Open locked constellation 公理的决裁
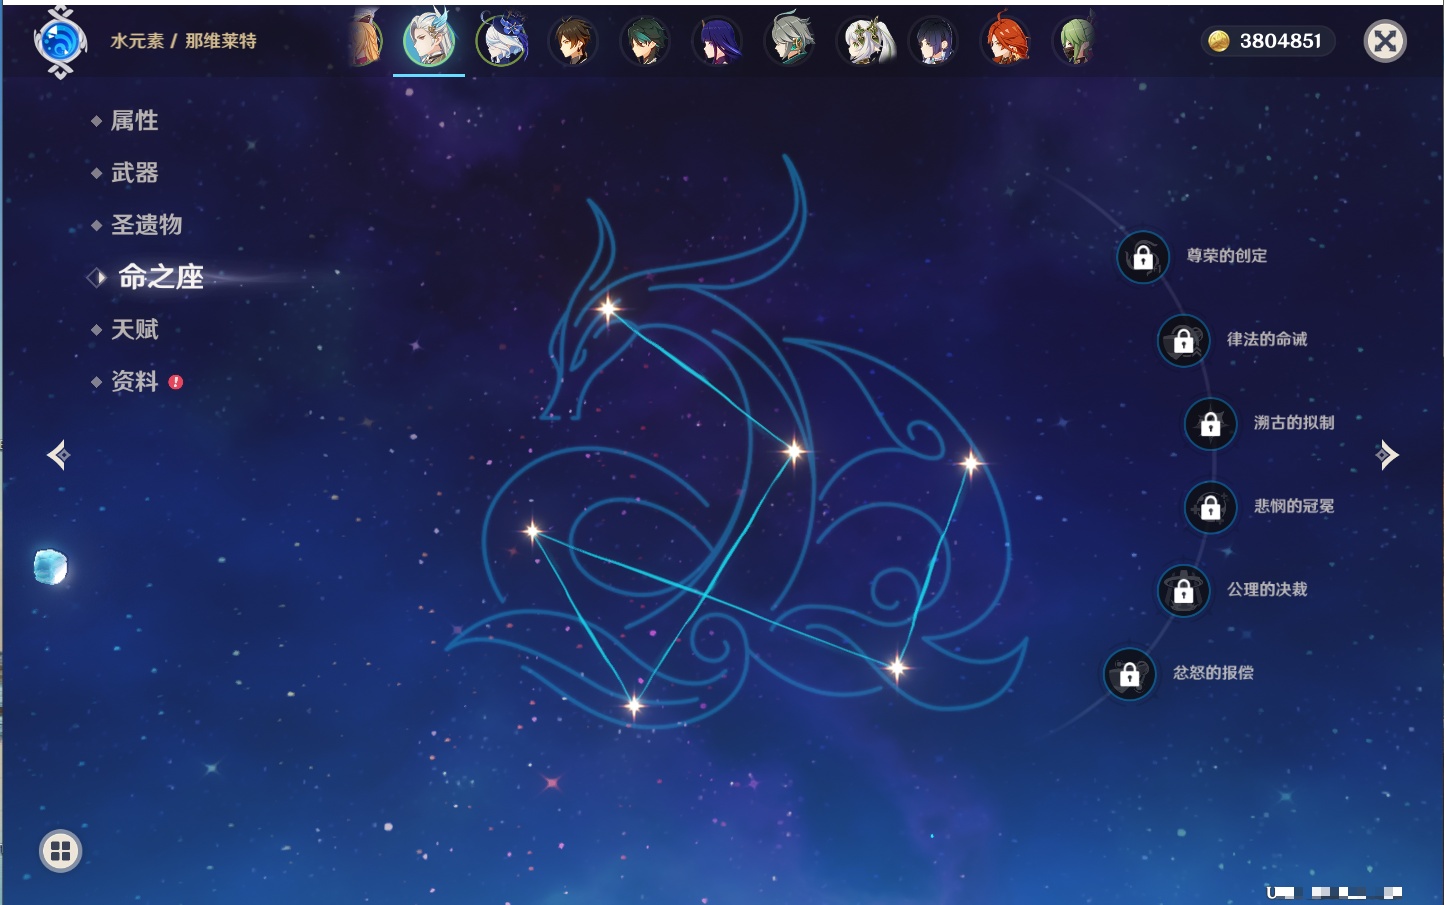This screenshot has width=1444, height=905. pos(1184,590)
